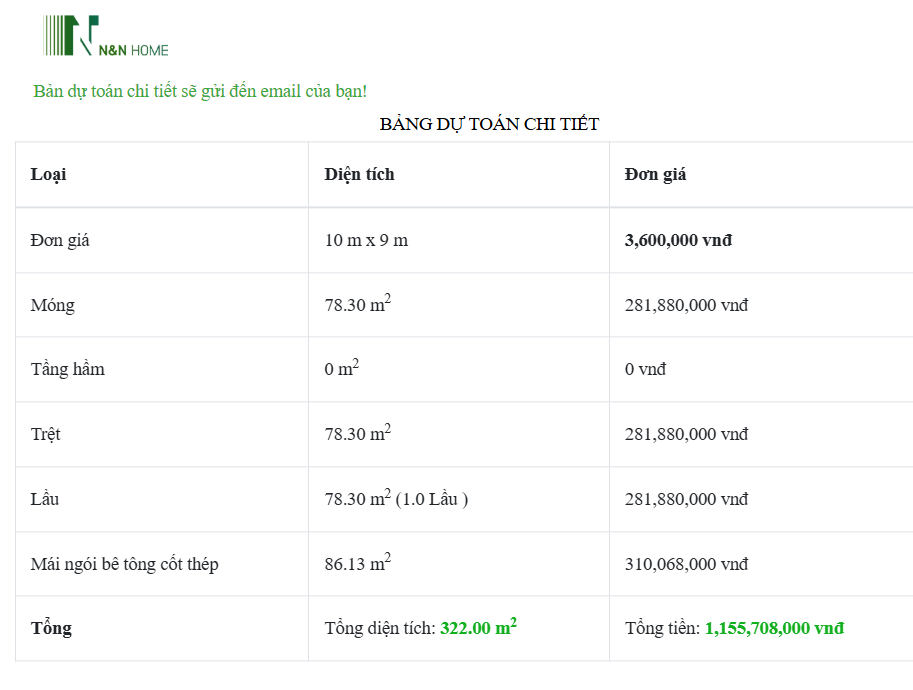The image size is (913, 690).
Task: Click the 78.30 m² (1.0 Lầu) cell
Action: pyautogui.click(x=396, y=498)
